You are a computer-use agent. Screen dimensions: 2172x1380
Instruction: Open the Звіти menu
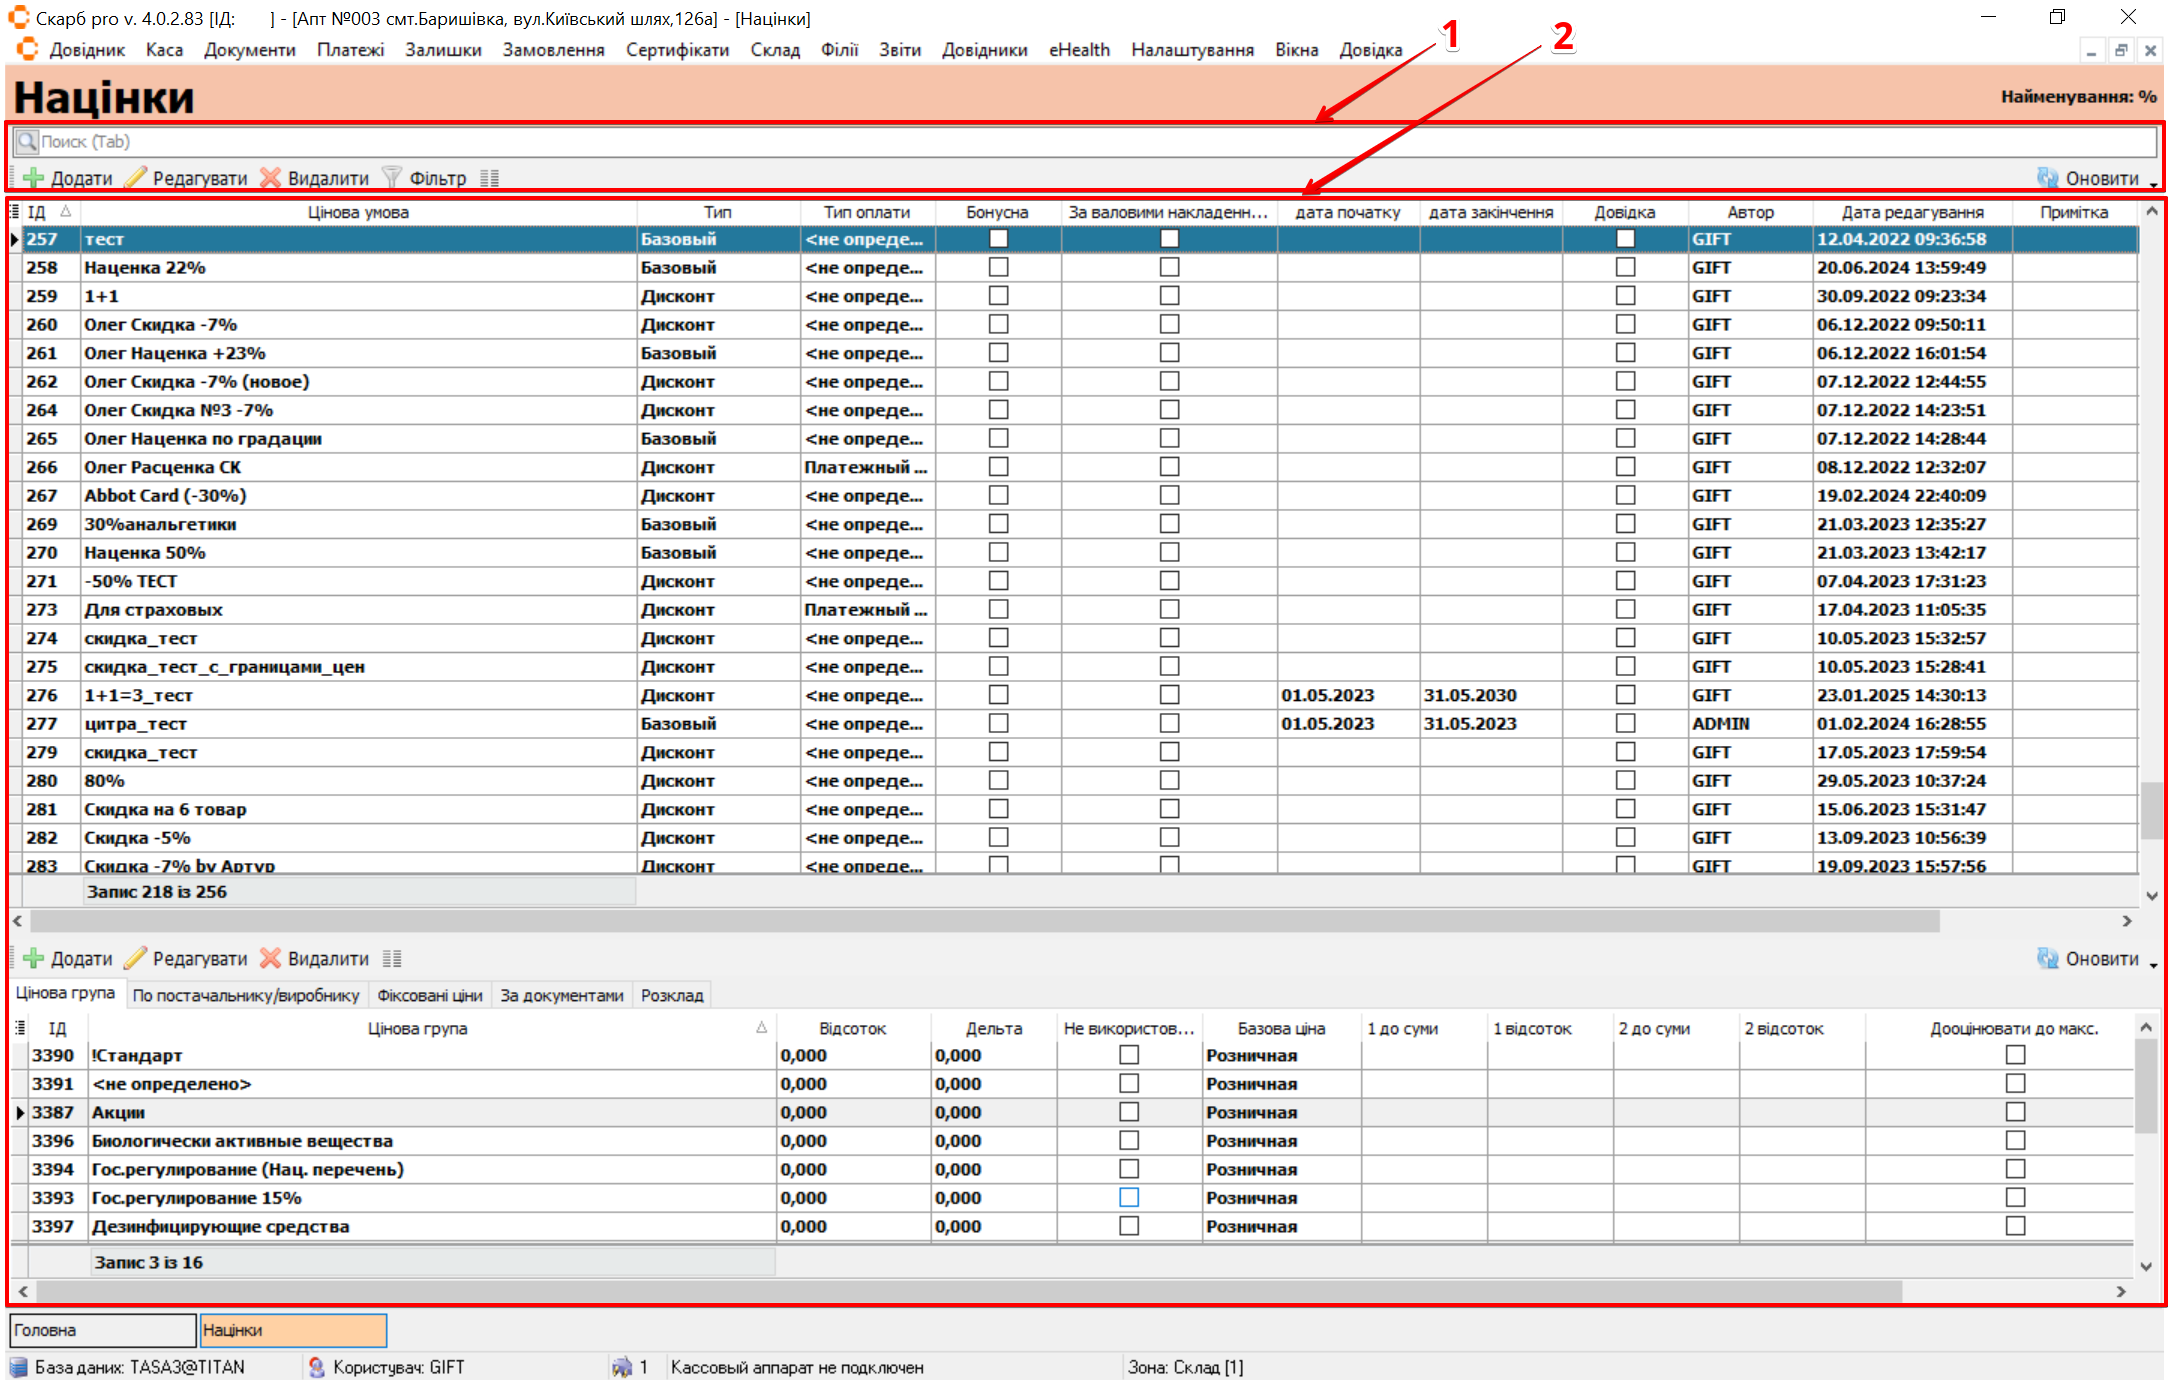click(x=899, y=50)
